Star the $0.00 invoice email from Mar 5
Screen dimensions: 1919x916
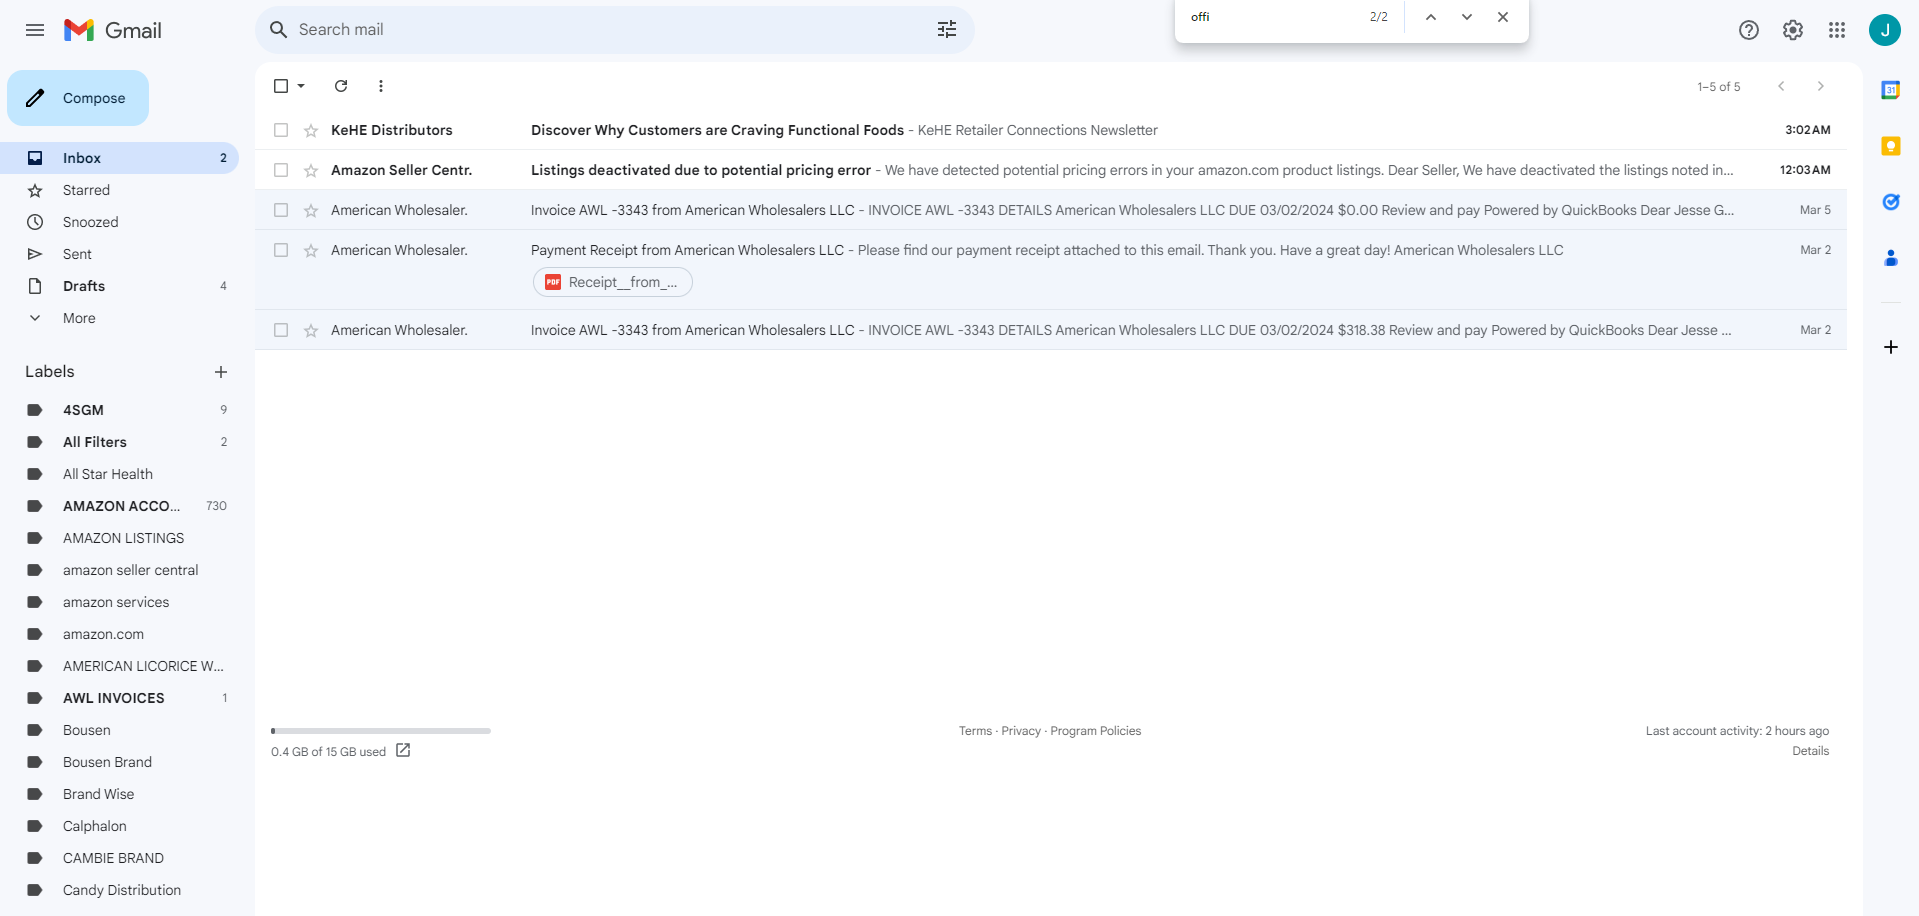click(x=311, y=210)
